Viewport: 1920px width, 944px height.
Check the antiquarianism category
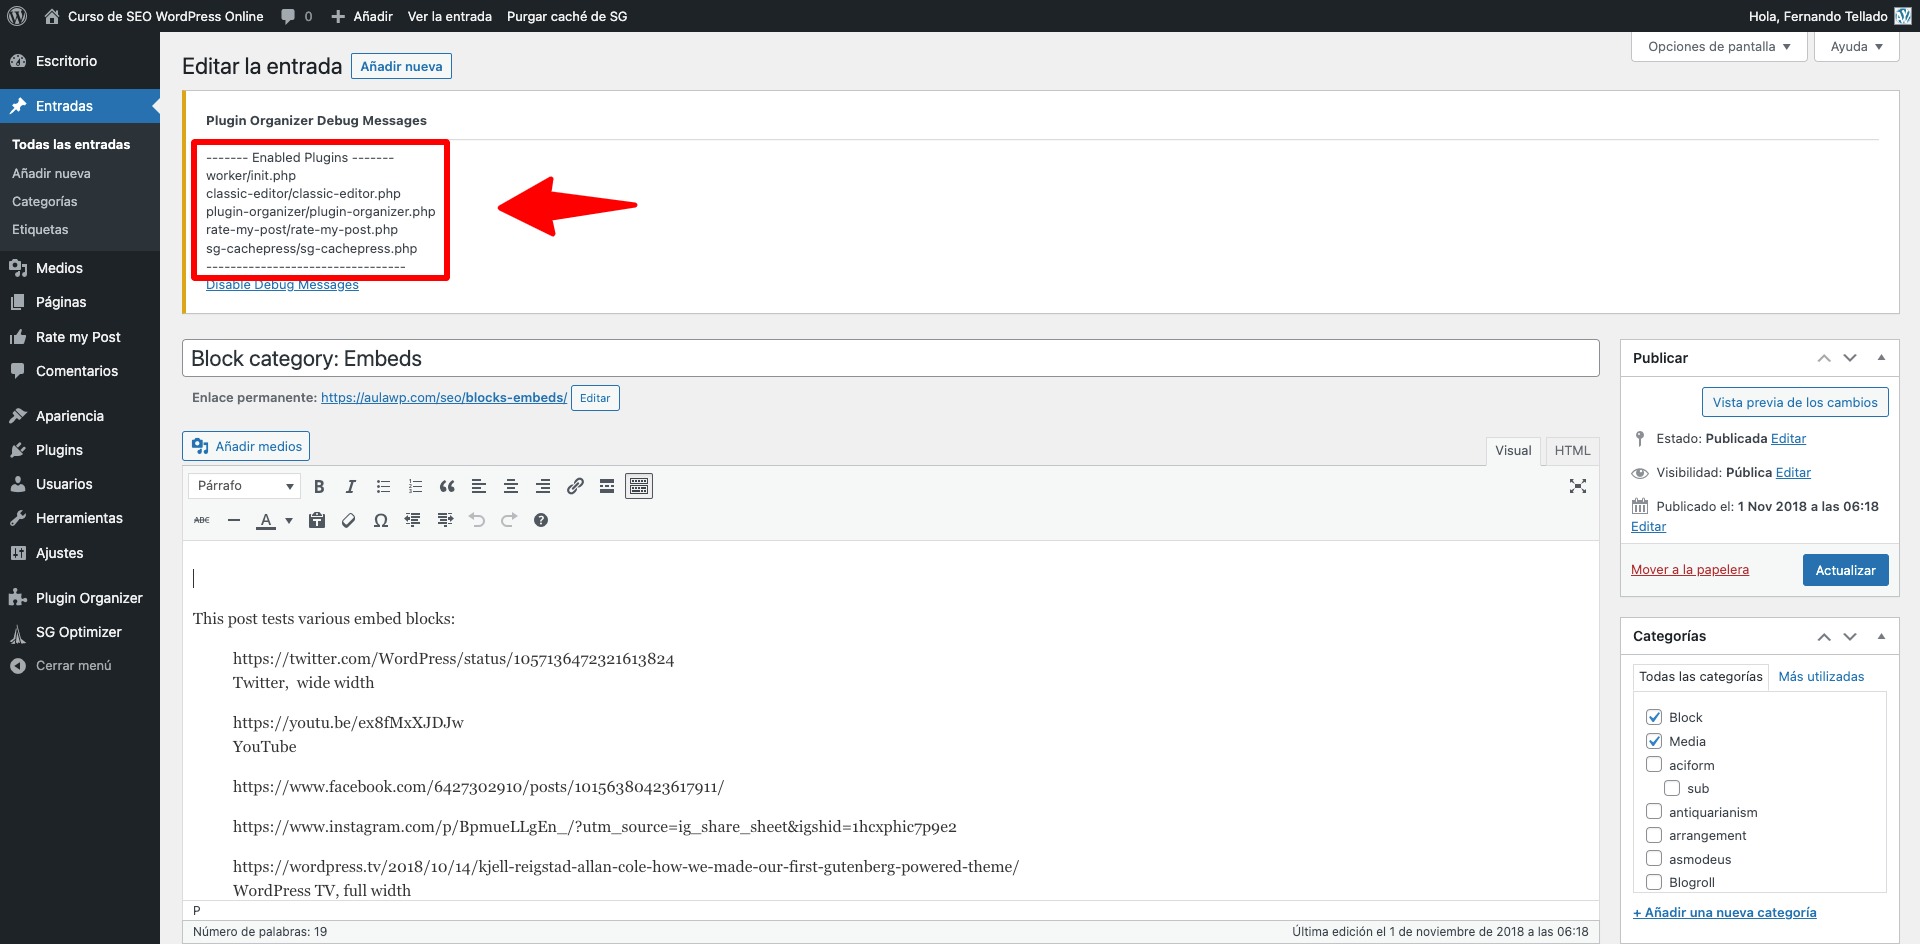1654,812
